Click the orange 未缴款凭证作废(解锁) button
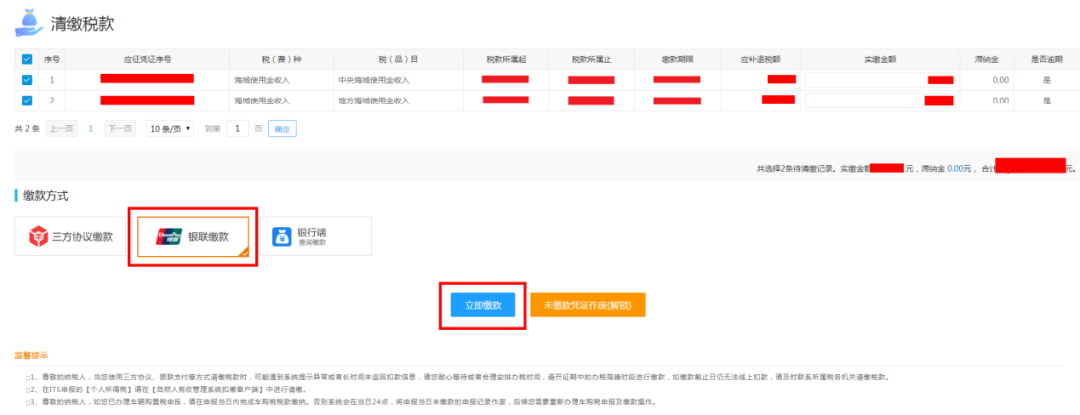This screenshot has width=1080, height=415. point(587,305)
